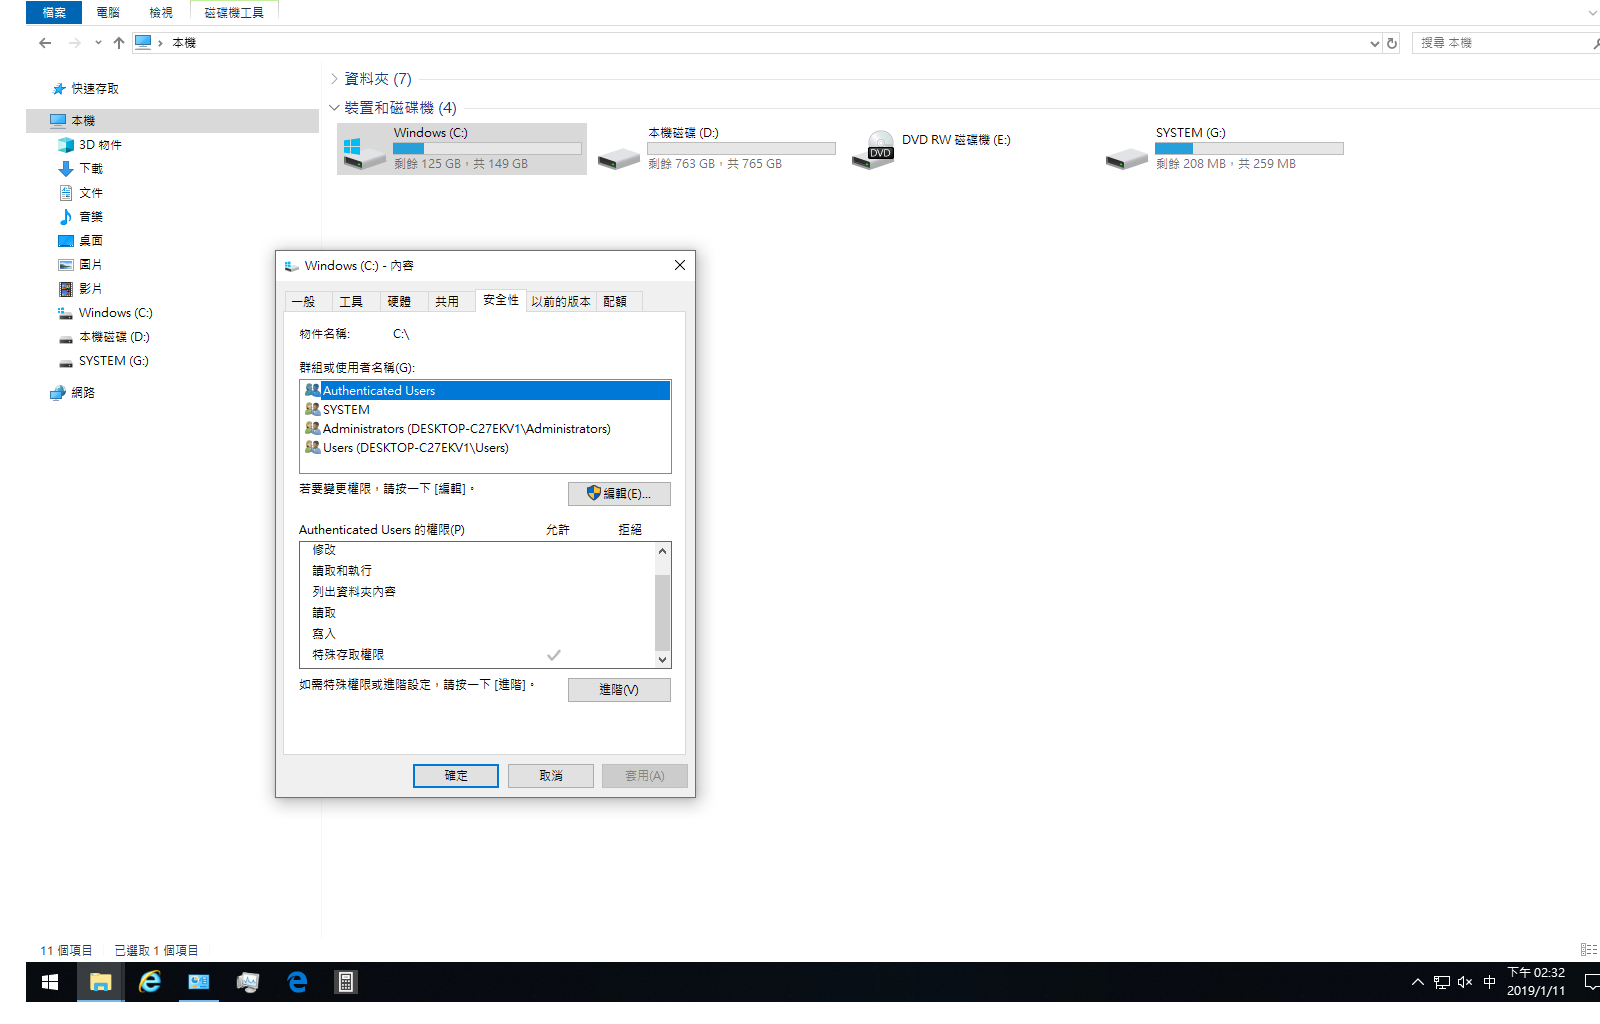Click the Windows (C:) capacity bar
Viewport: 1600px width, 1024px height.
pos(487,148)
